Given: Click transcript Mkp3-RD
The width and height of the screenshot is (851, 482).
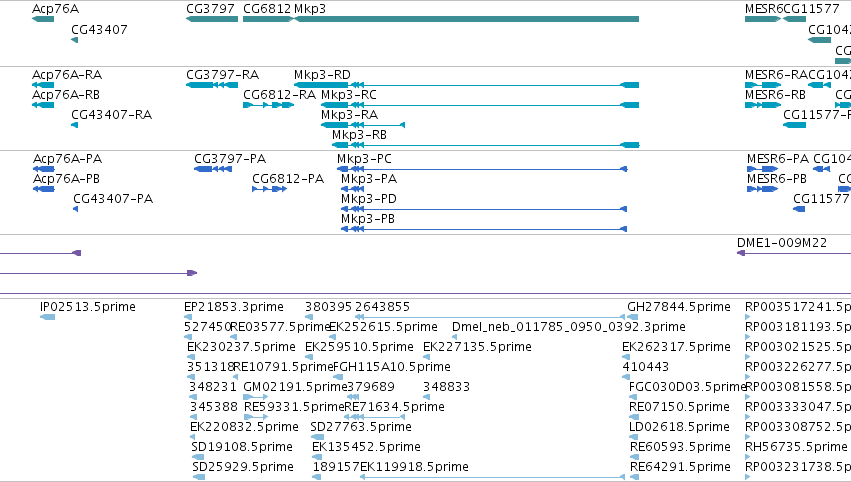Looking at the screenshot, I should tap(466, 85).
